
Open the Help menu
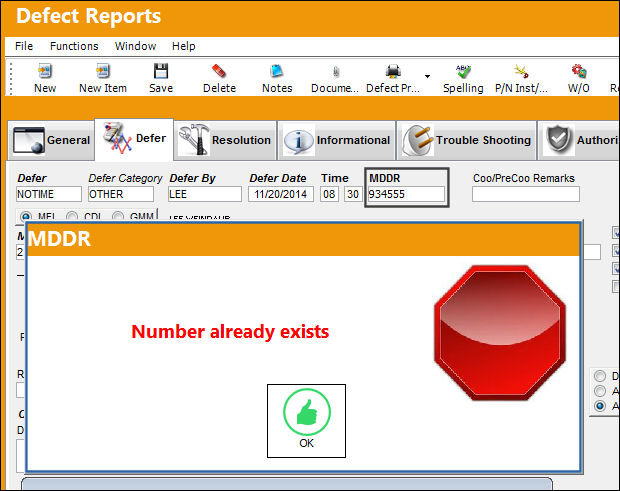tap(183, 46)
